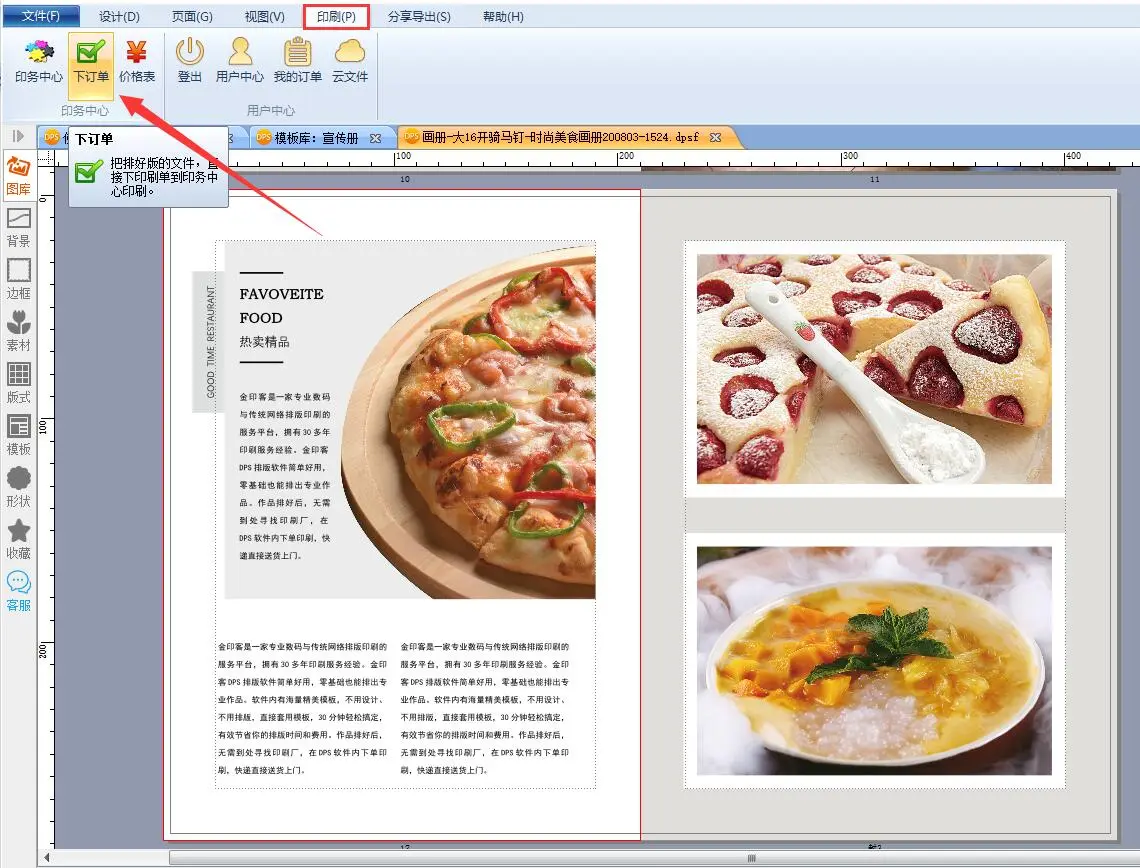Select the pizza image on left page
1140x868 pixels.
click(470, 420)
